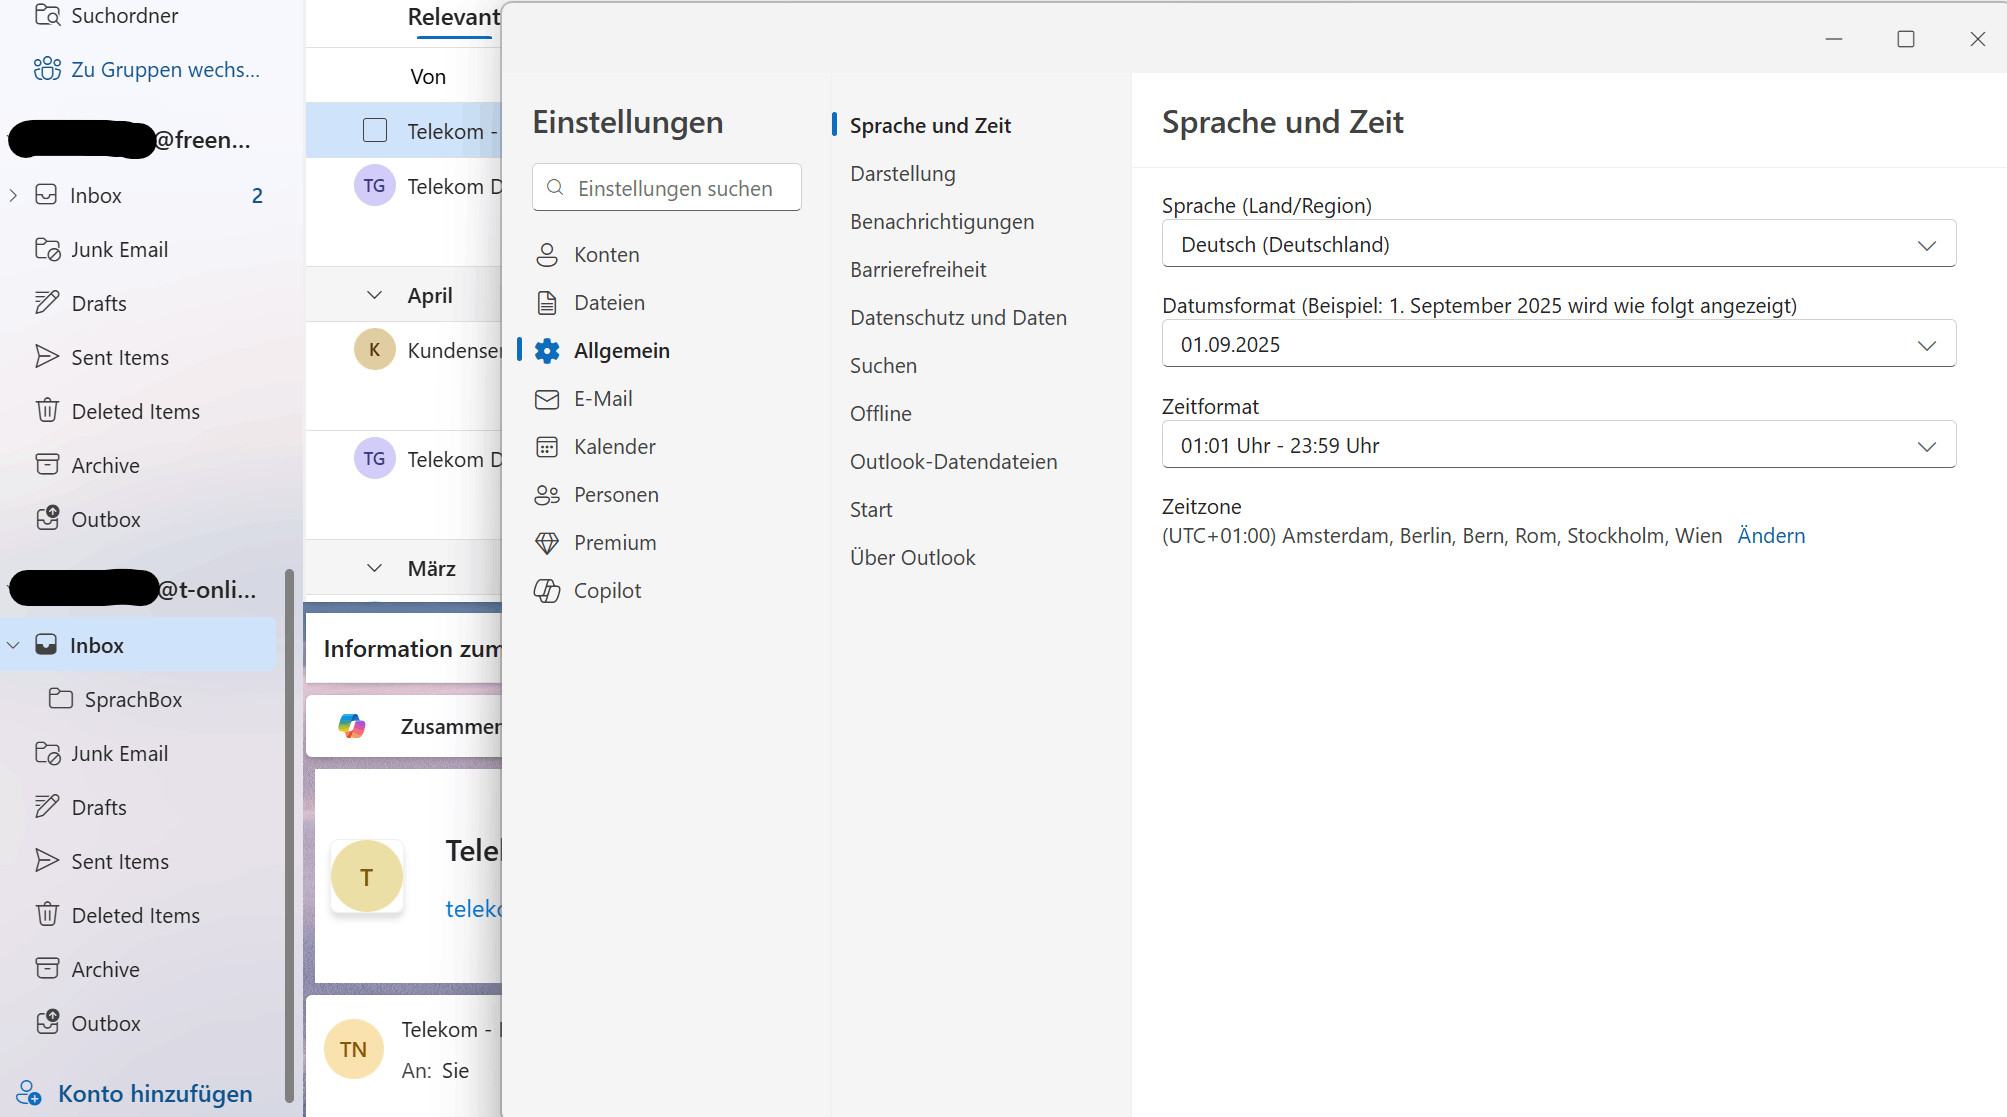Screen dimensions: 2007x1117
Task: Open the Copilot settings icon
Action: point(547,591)
